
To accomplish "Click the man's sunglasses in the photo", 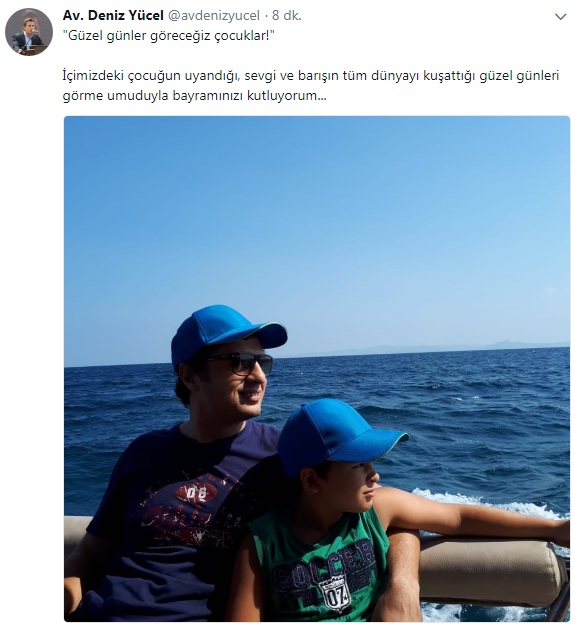I will 243,363.
